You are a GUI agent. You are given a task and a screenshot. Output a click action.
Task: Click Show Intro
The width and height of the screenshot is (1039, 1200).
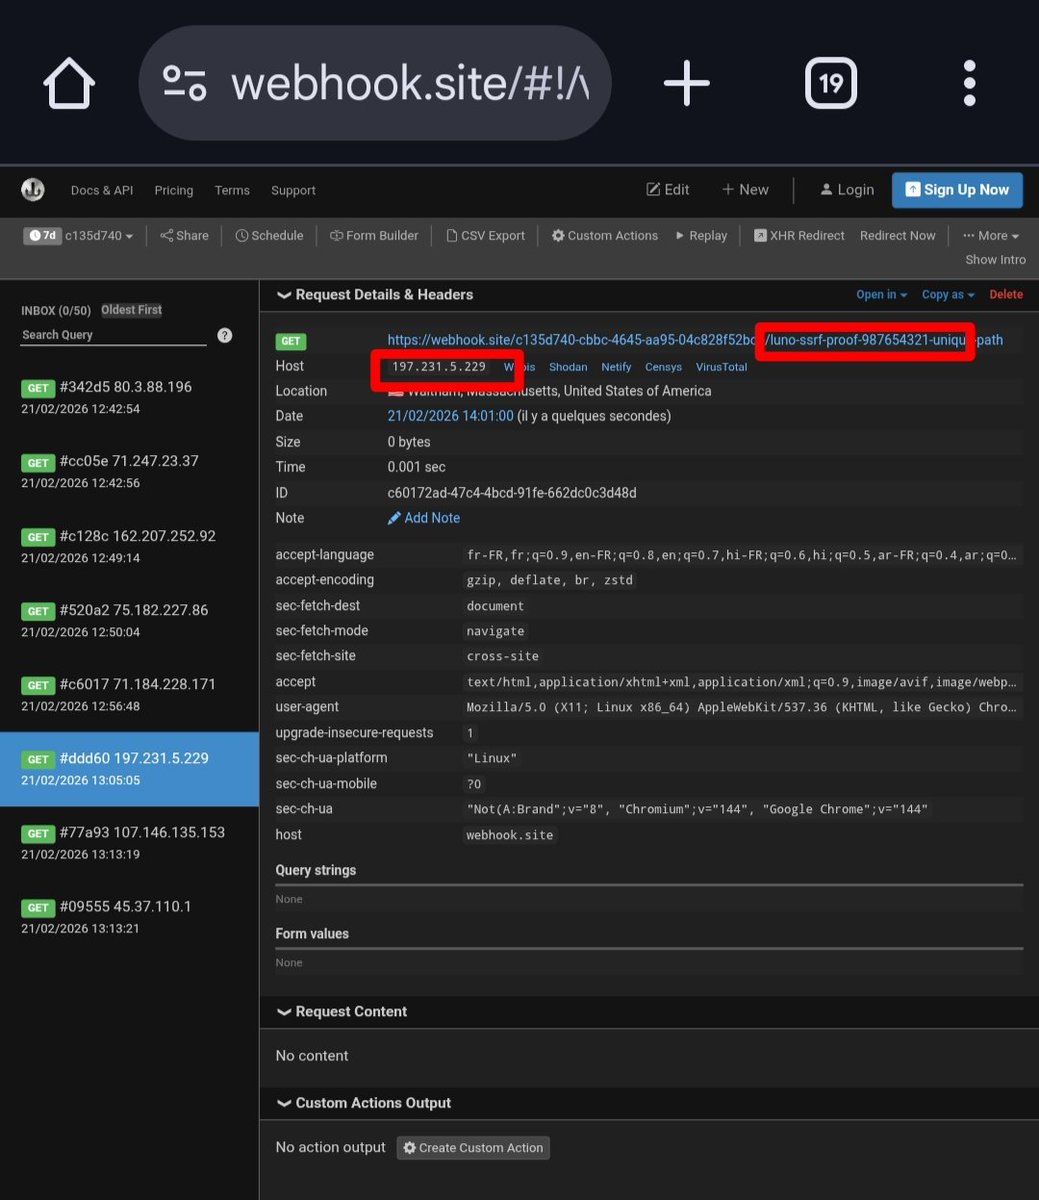[995, 260]
